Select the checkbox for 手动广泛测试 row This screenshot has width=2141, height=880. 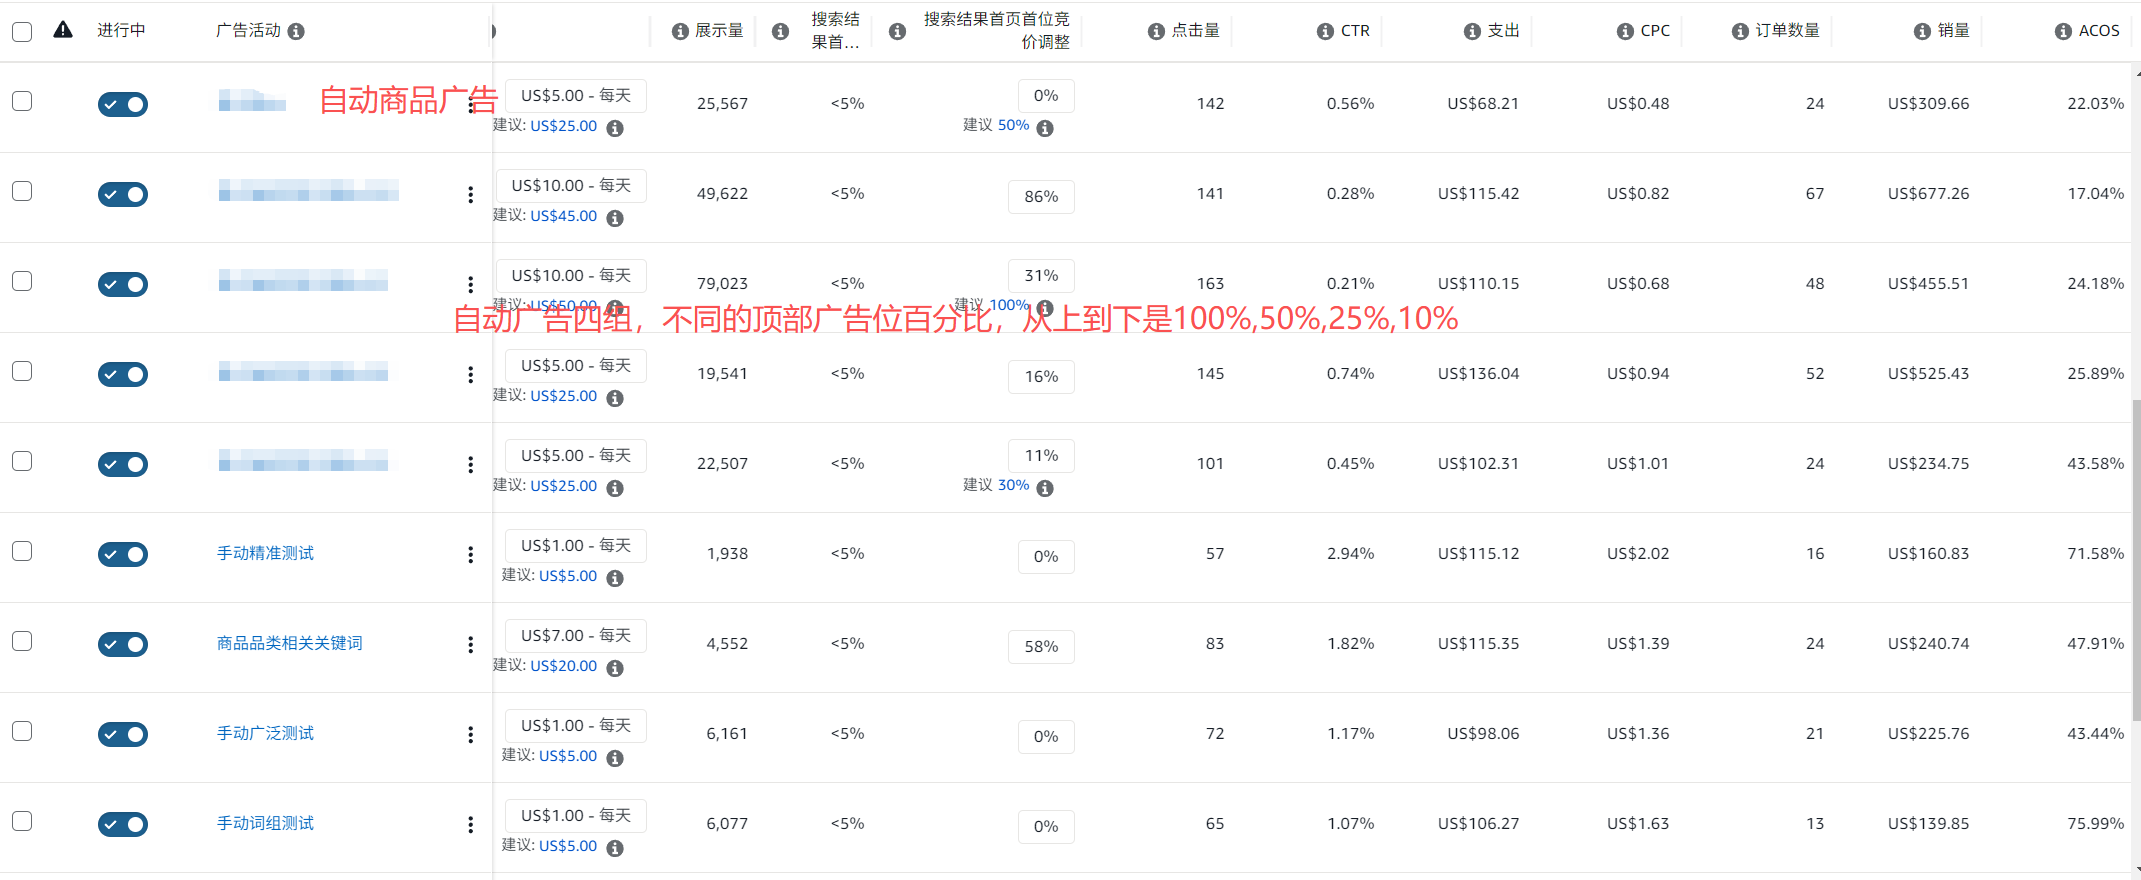point(22,731)
